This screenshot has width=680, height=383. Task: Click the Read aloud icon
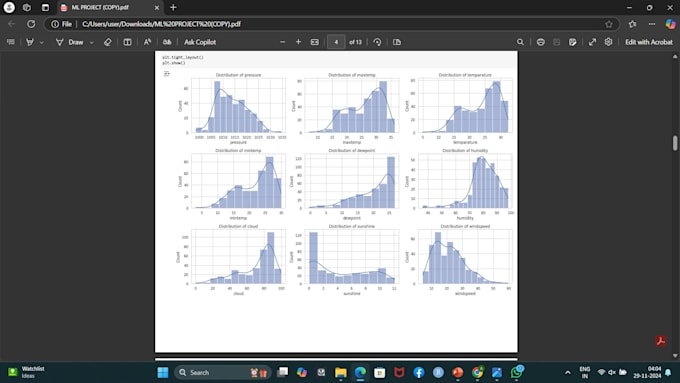point(147,42)
